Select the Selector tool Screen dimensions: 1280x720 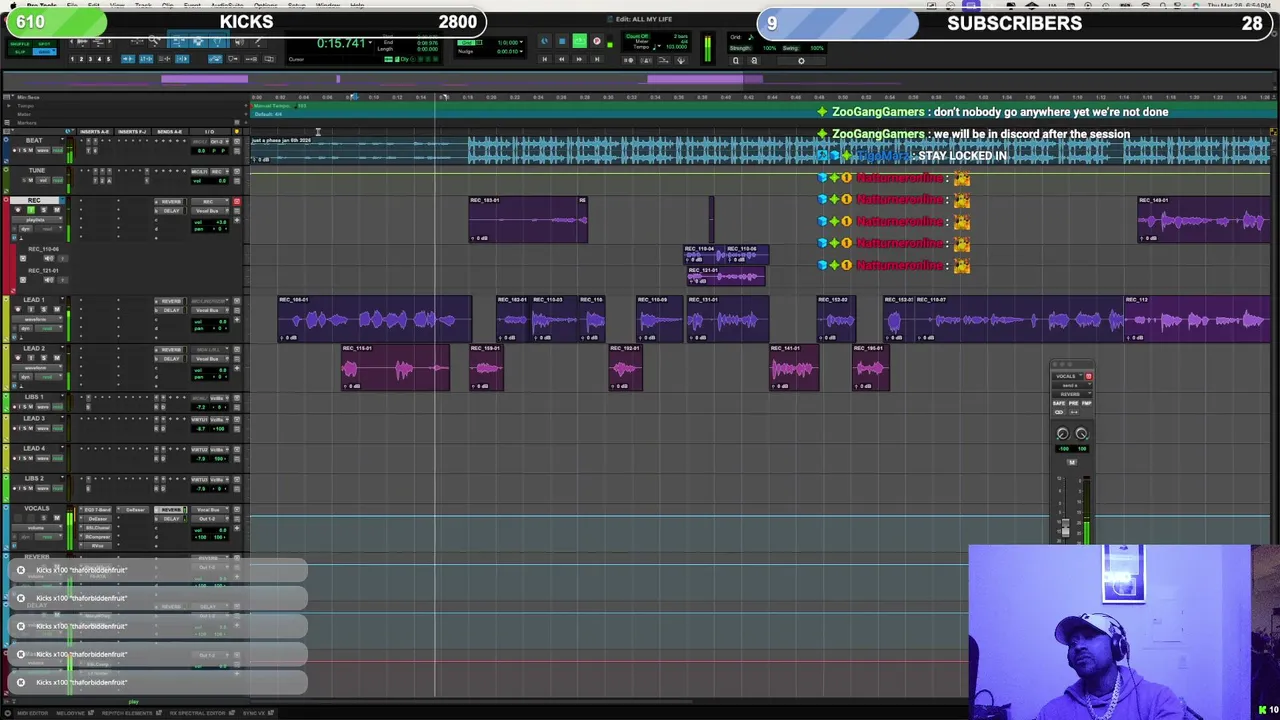click(x=199, y=40)
